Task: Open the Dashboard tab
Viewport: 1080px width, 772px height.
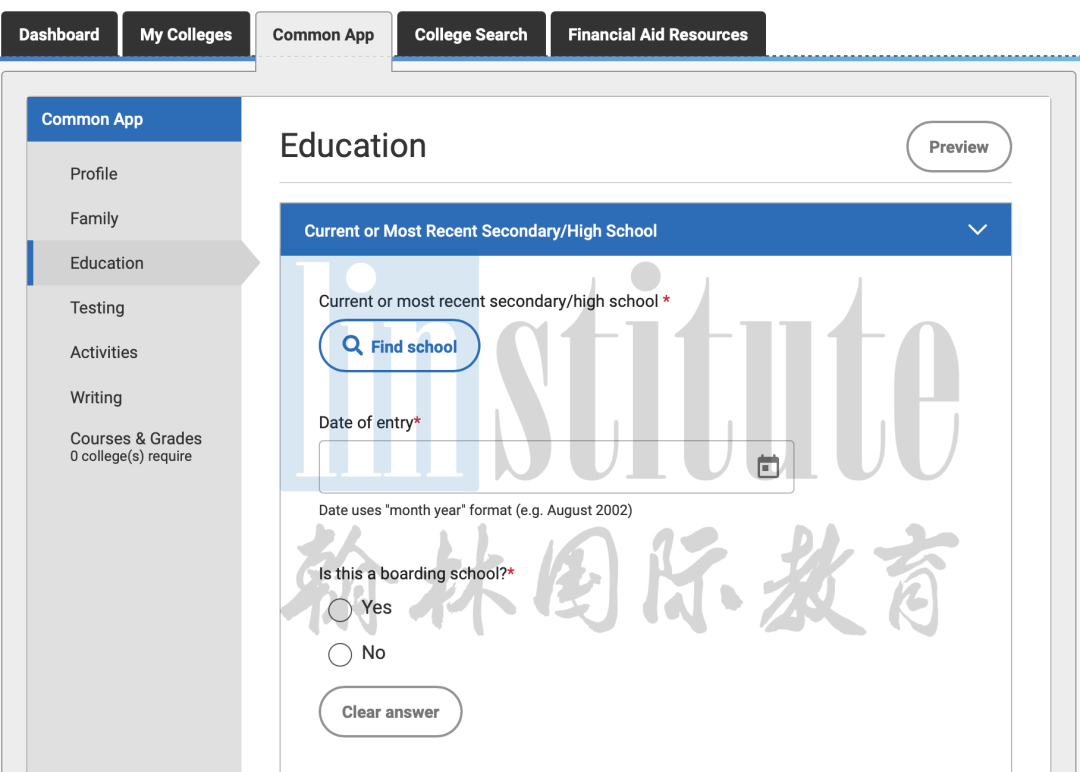Action: click(x=59, y=34)
